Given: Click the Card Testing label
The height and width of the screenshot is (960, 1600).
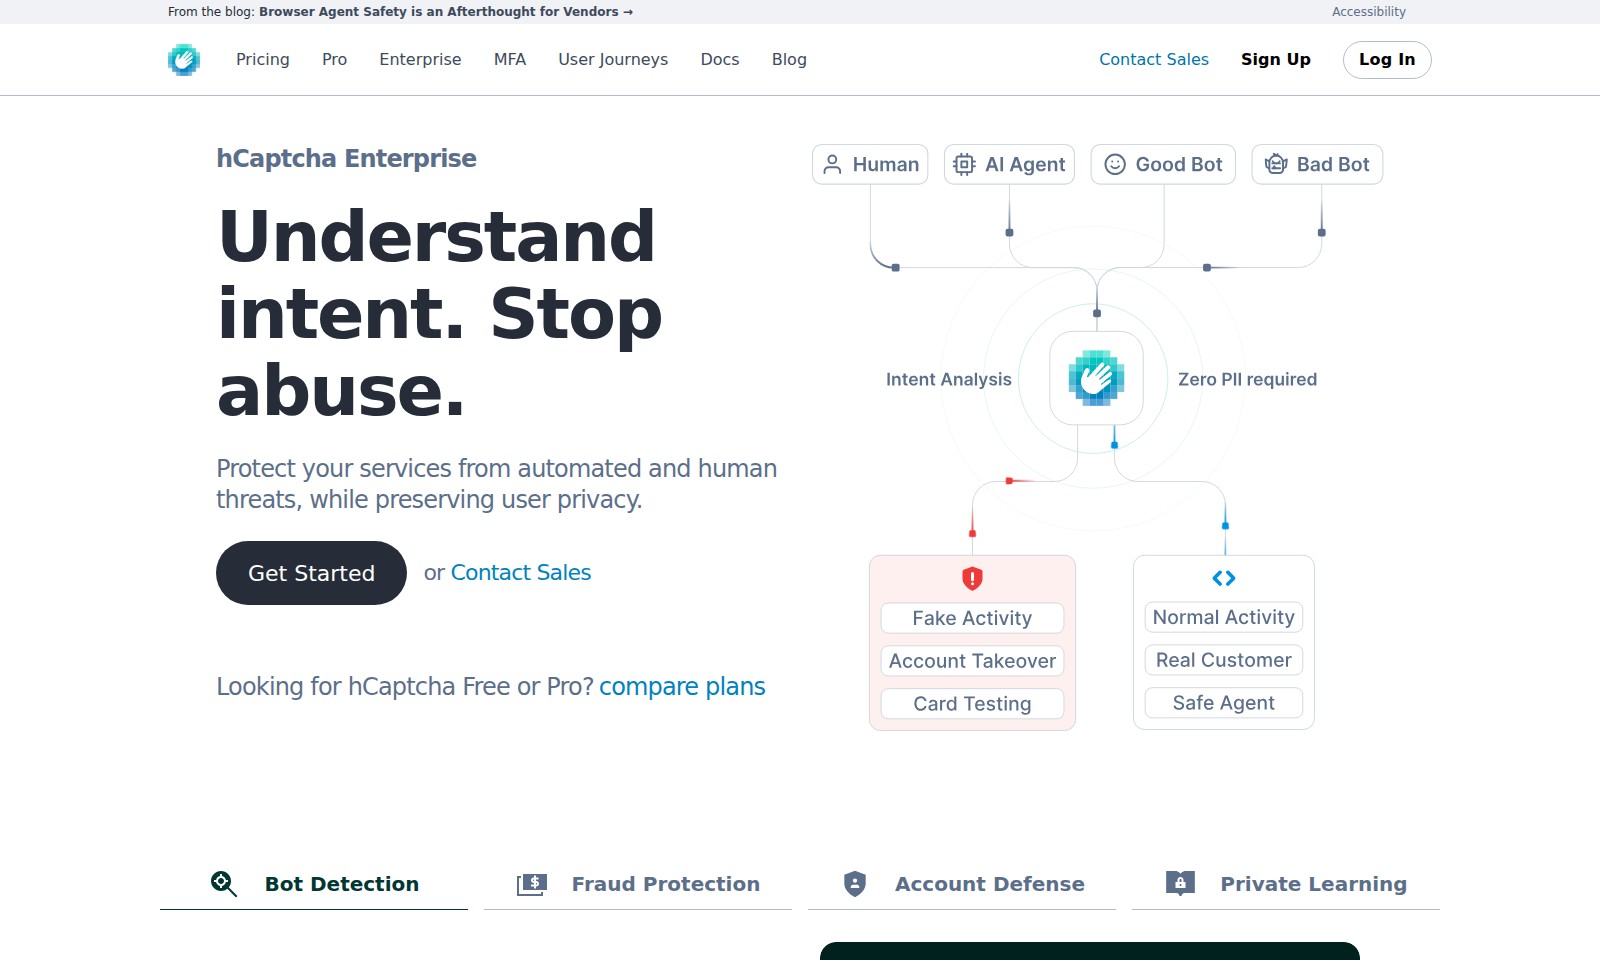Looking at the screenshot, I should click(x=972, y=704).
